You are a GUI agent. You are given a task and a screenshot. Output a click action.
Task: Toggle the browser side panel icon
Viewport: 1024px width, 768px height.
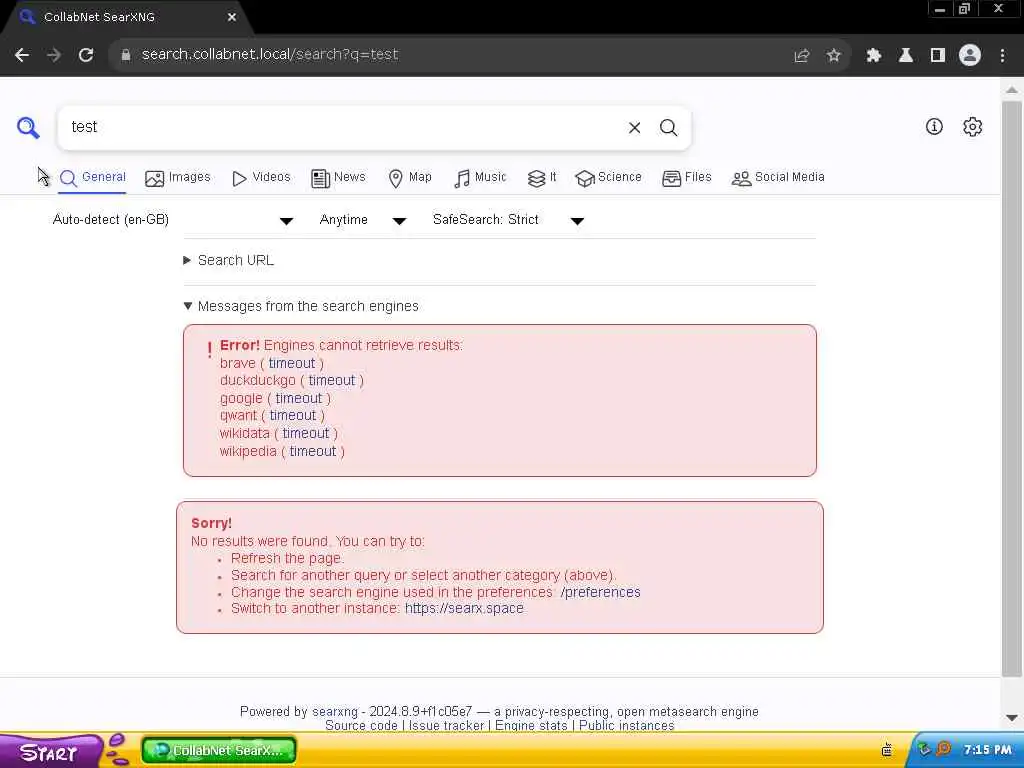click(x=937, y=56)
